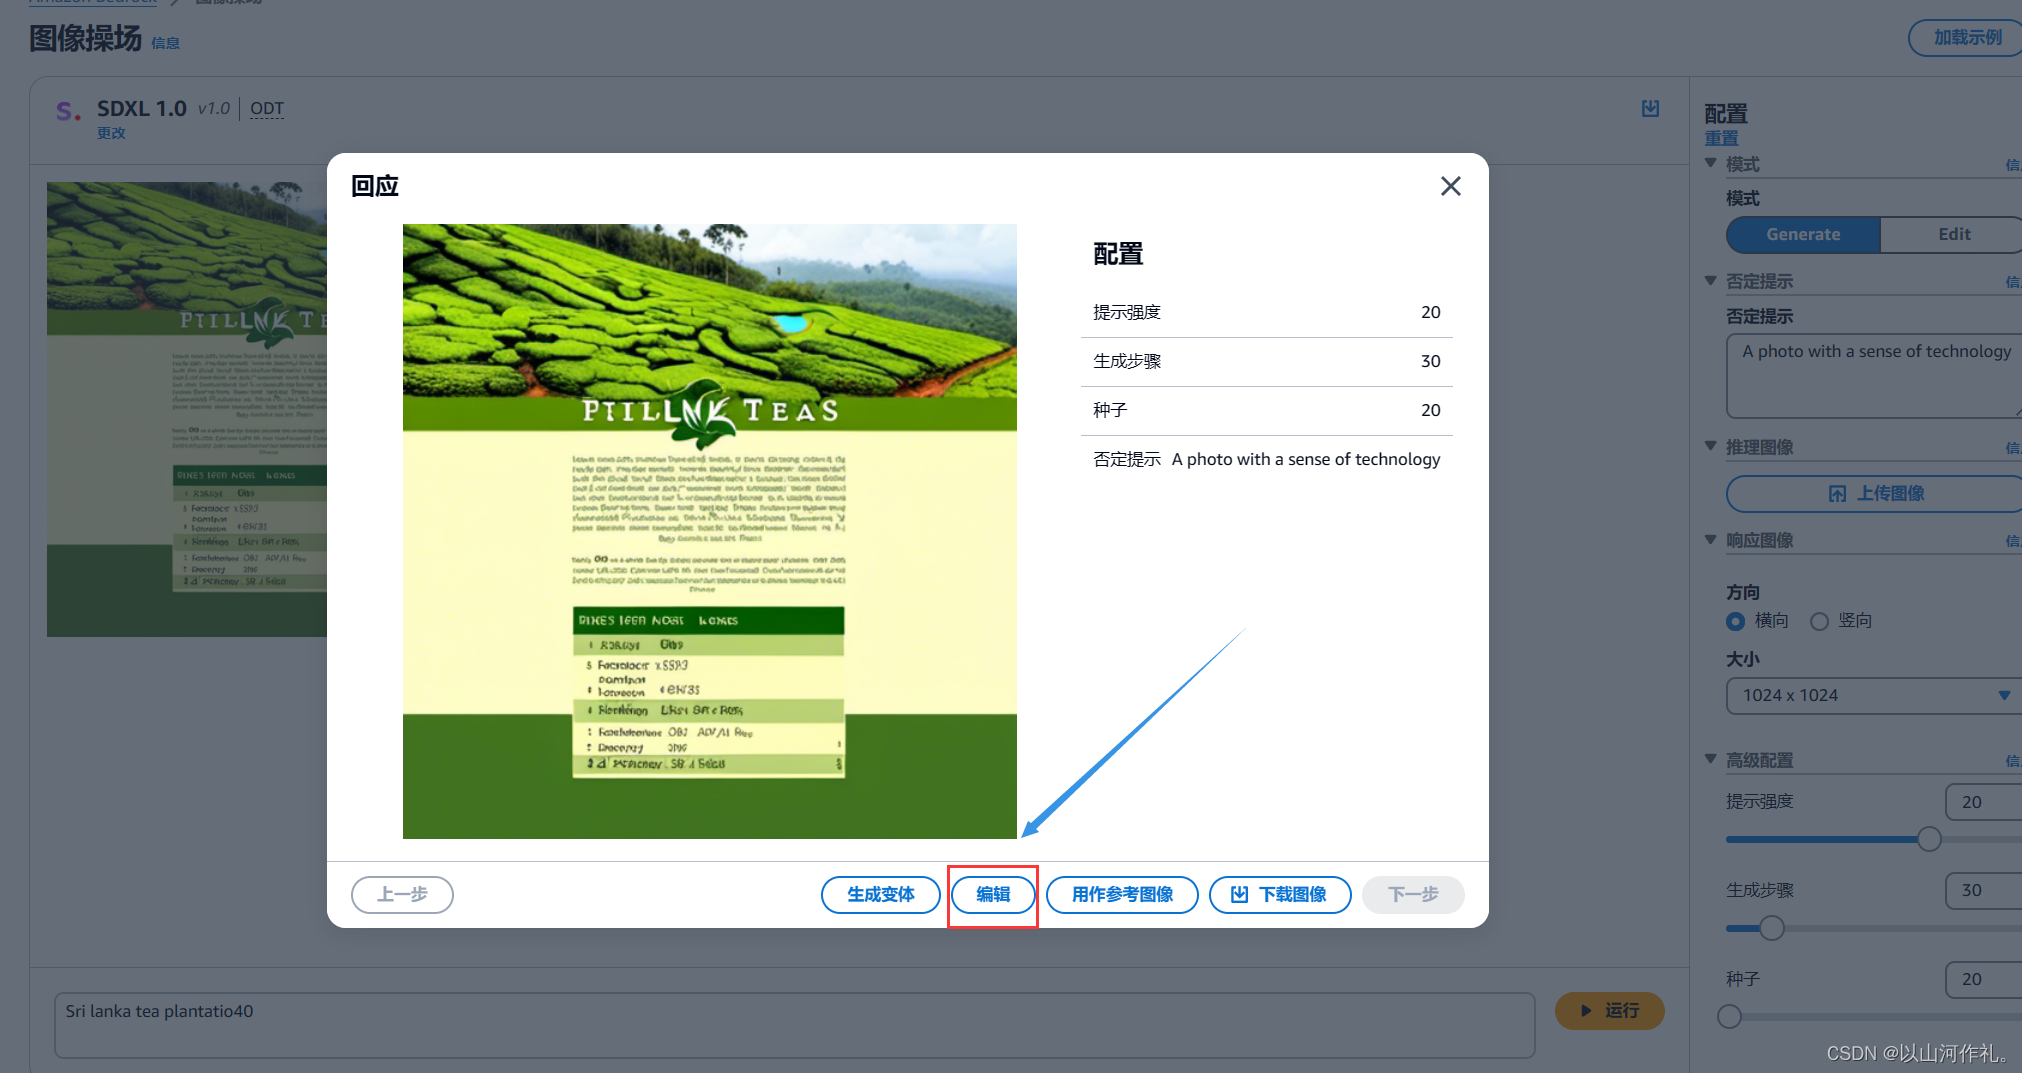This screenshot has height=1073, width=2022.
Task: Click the background tea image thumbnail
Action: (187, 409)
